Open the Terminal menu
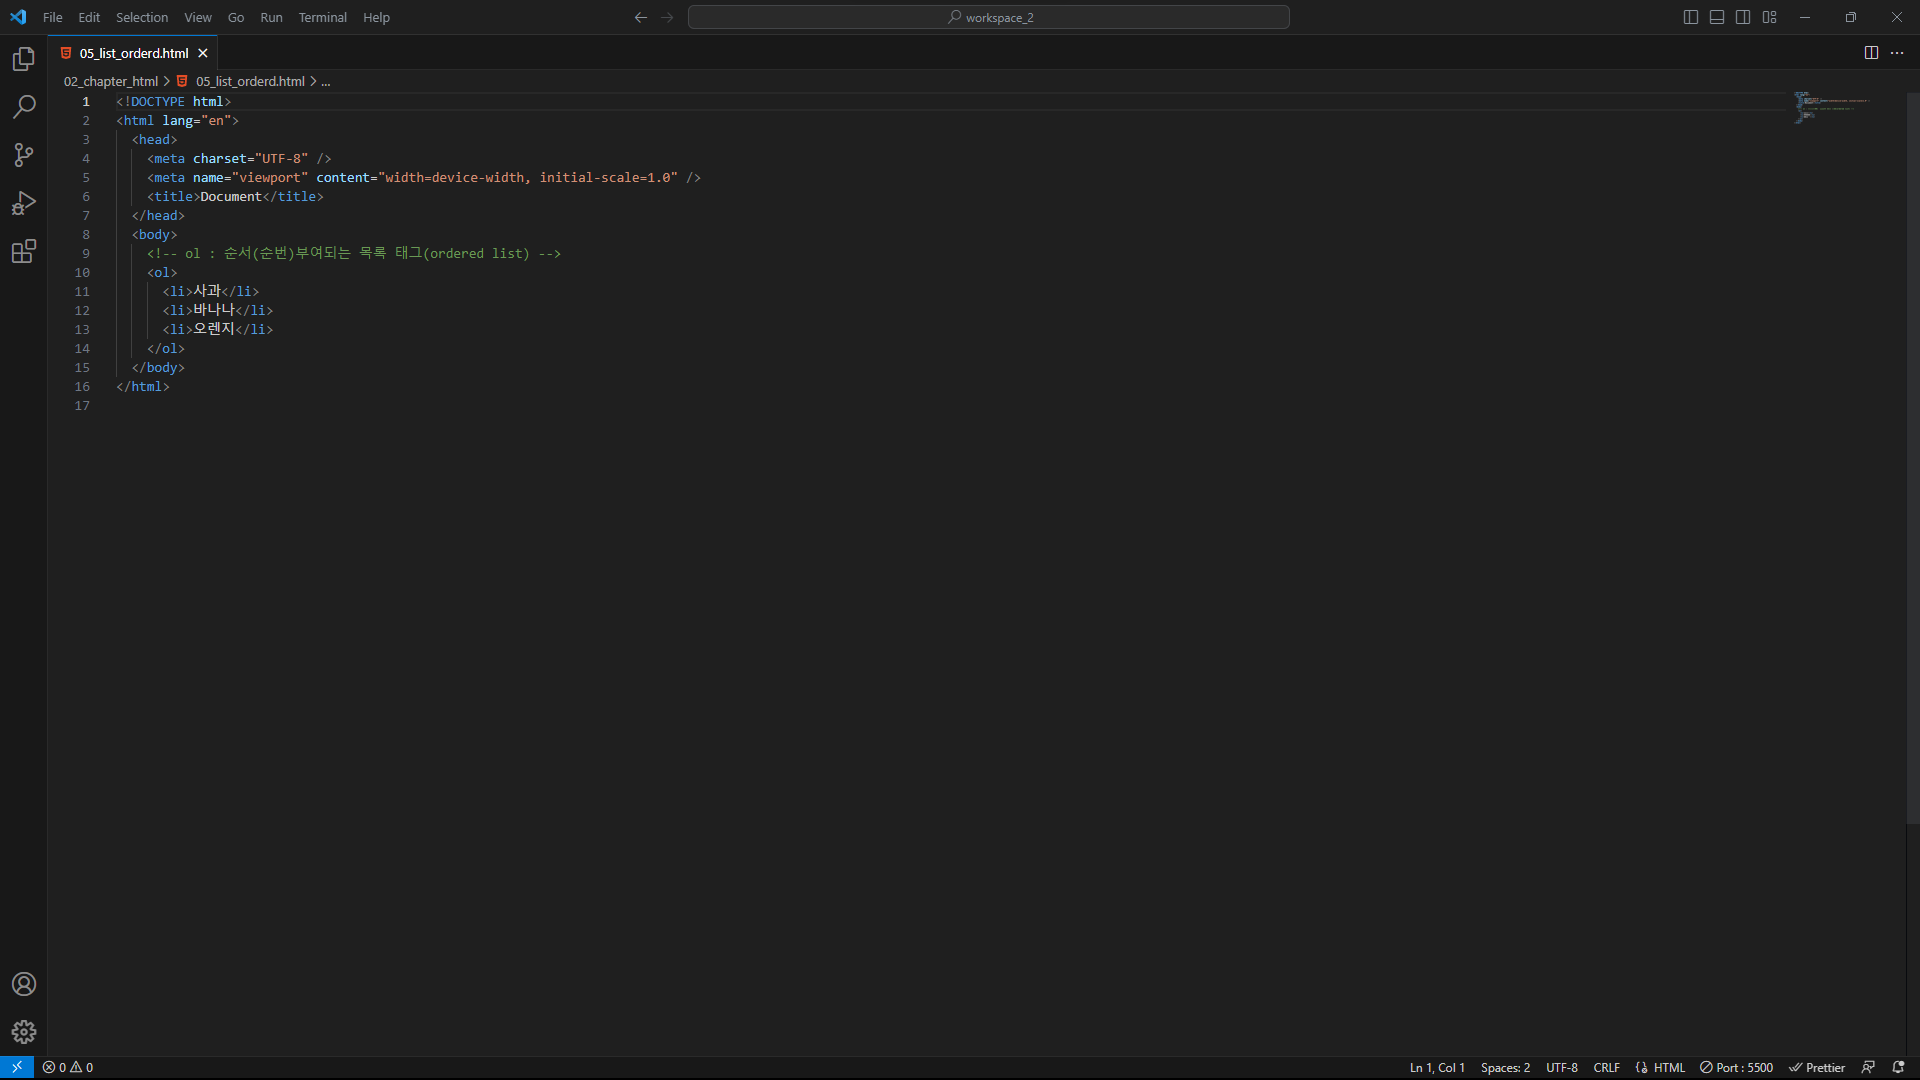 [322, 17]
